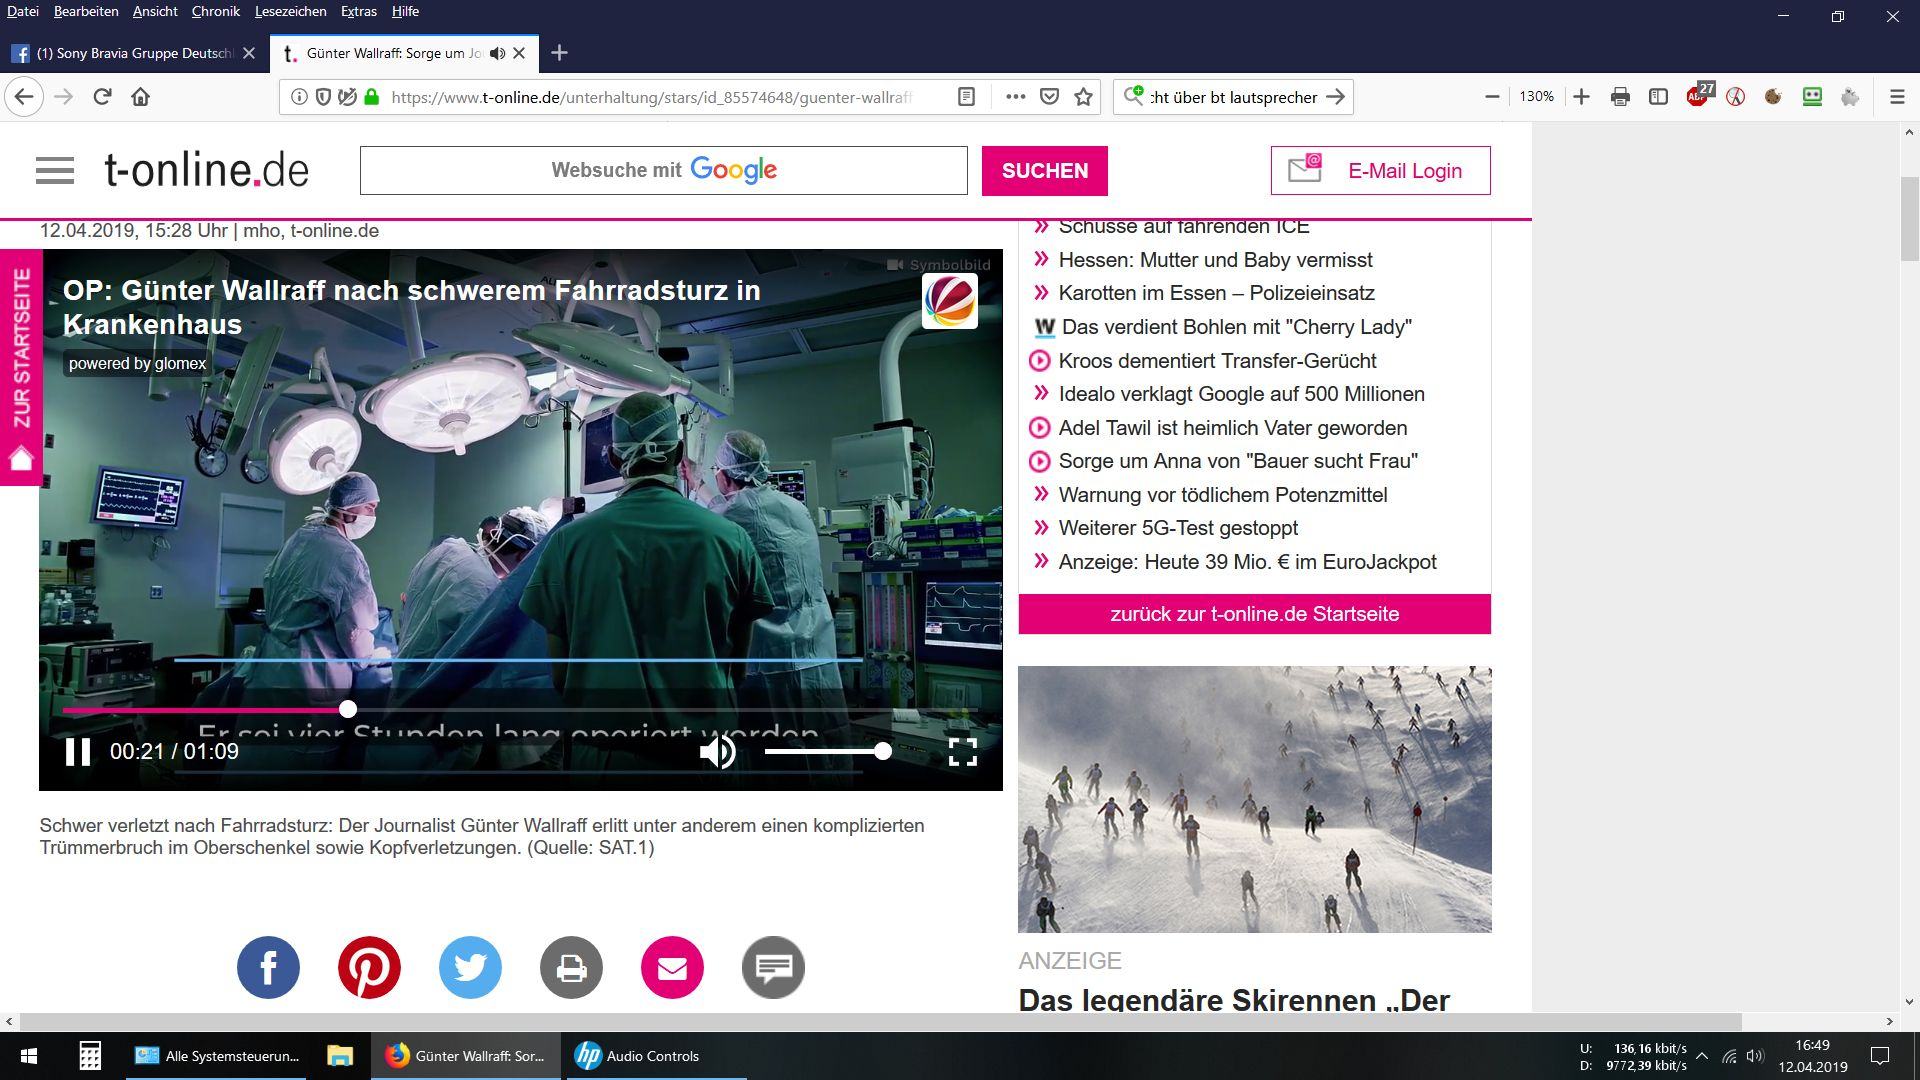Close the Günter Wallraff tab
Viewport: 1920px width, 1080px height.
[519, 53]
